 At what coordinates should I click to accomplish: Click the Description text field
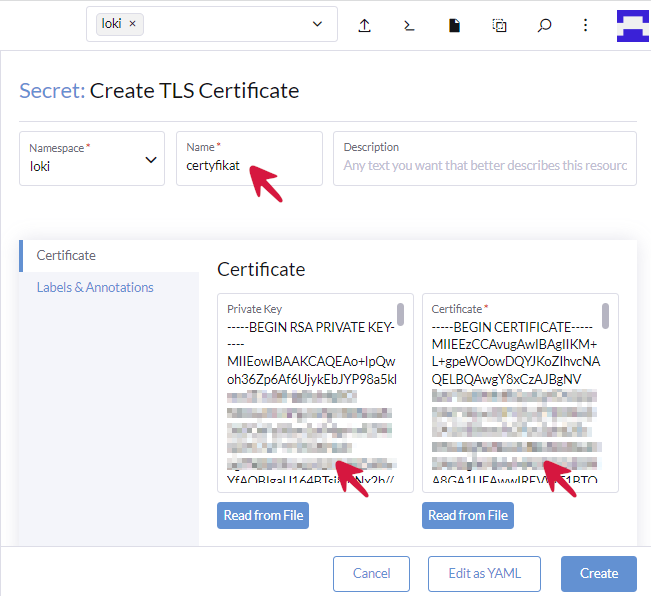[x=484, y=165]
